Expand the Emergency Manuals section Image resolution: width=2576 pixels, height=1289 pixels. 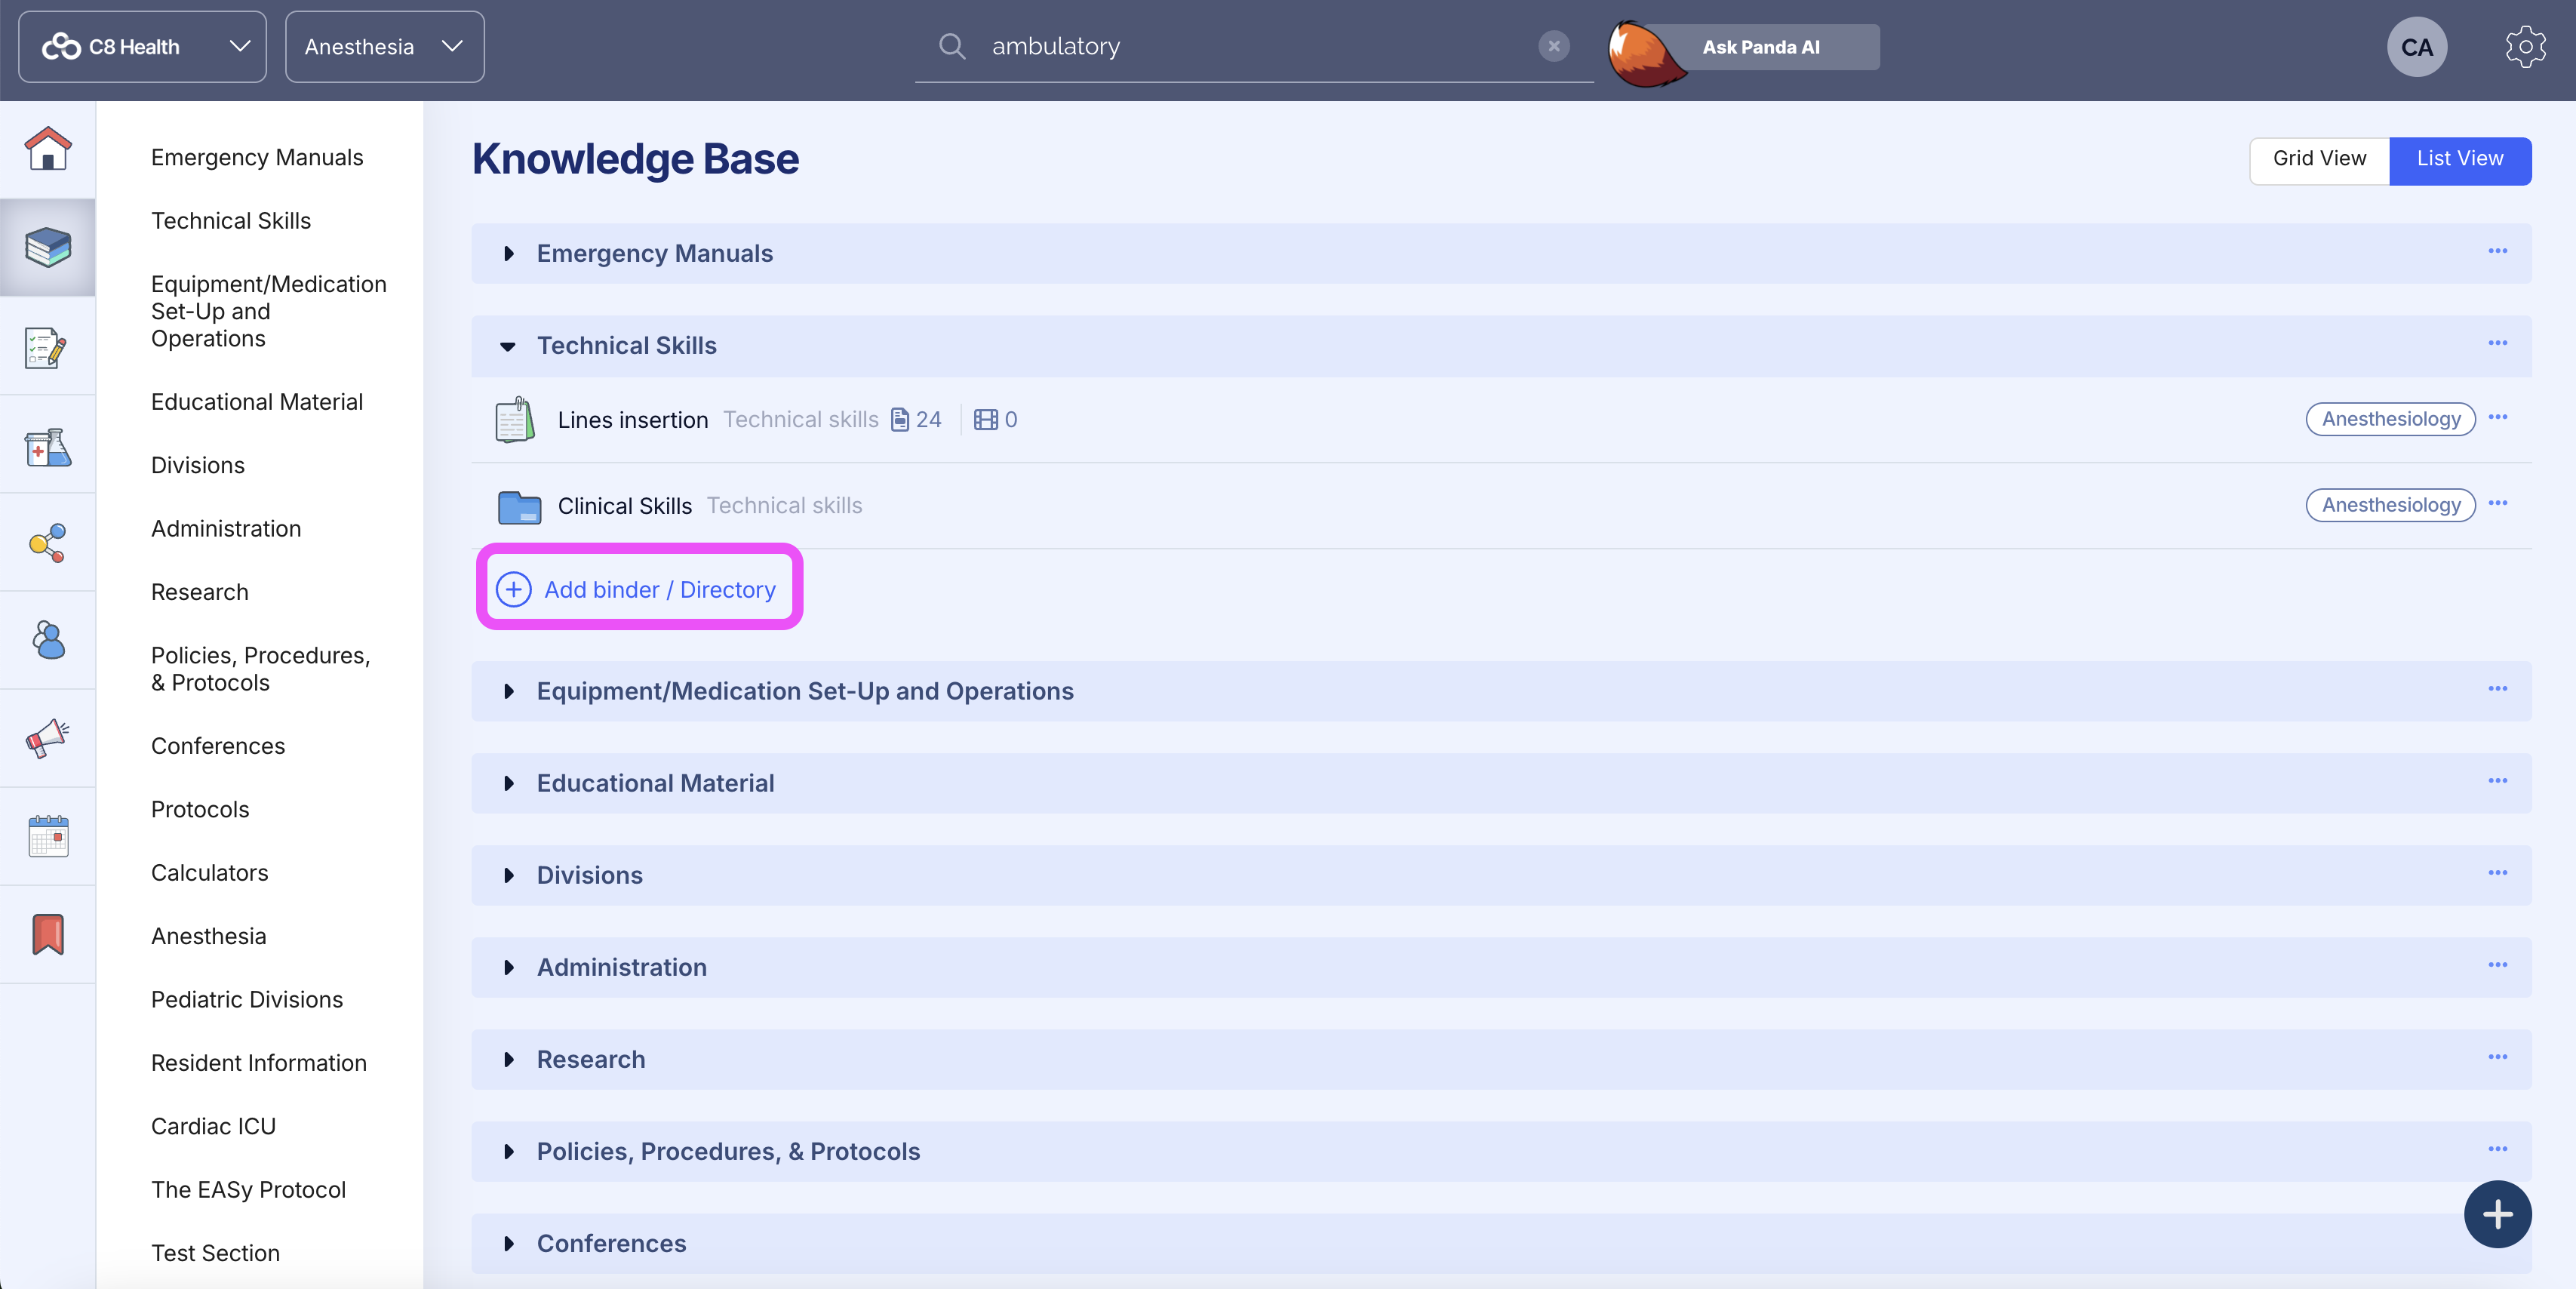[508, 254]
